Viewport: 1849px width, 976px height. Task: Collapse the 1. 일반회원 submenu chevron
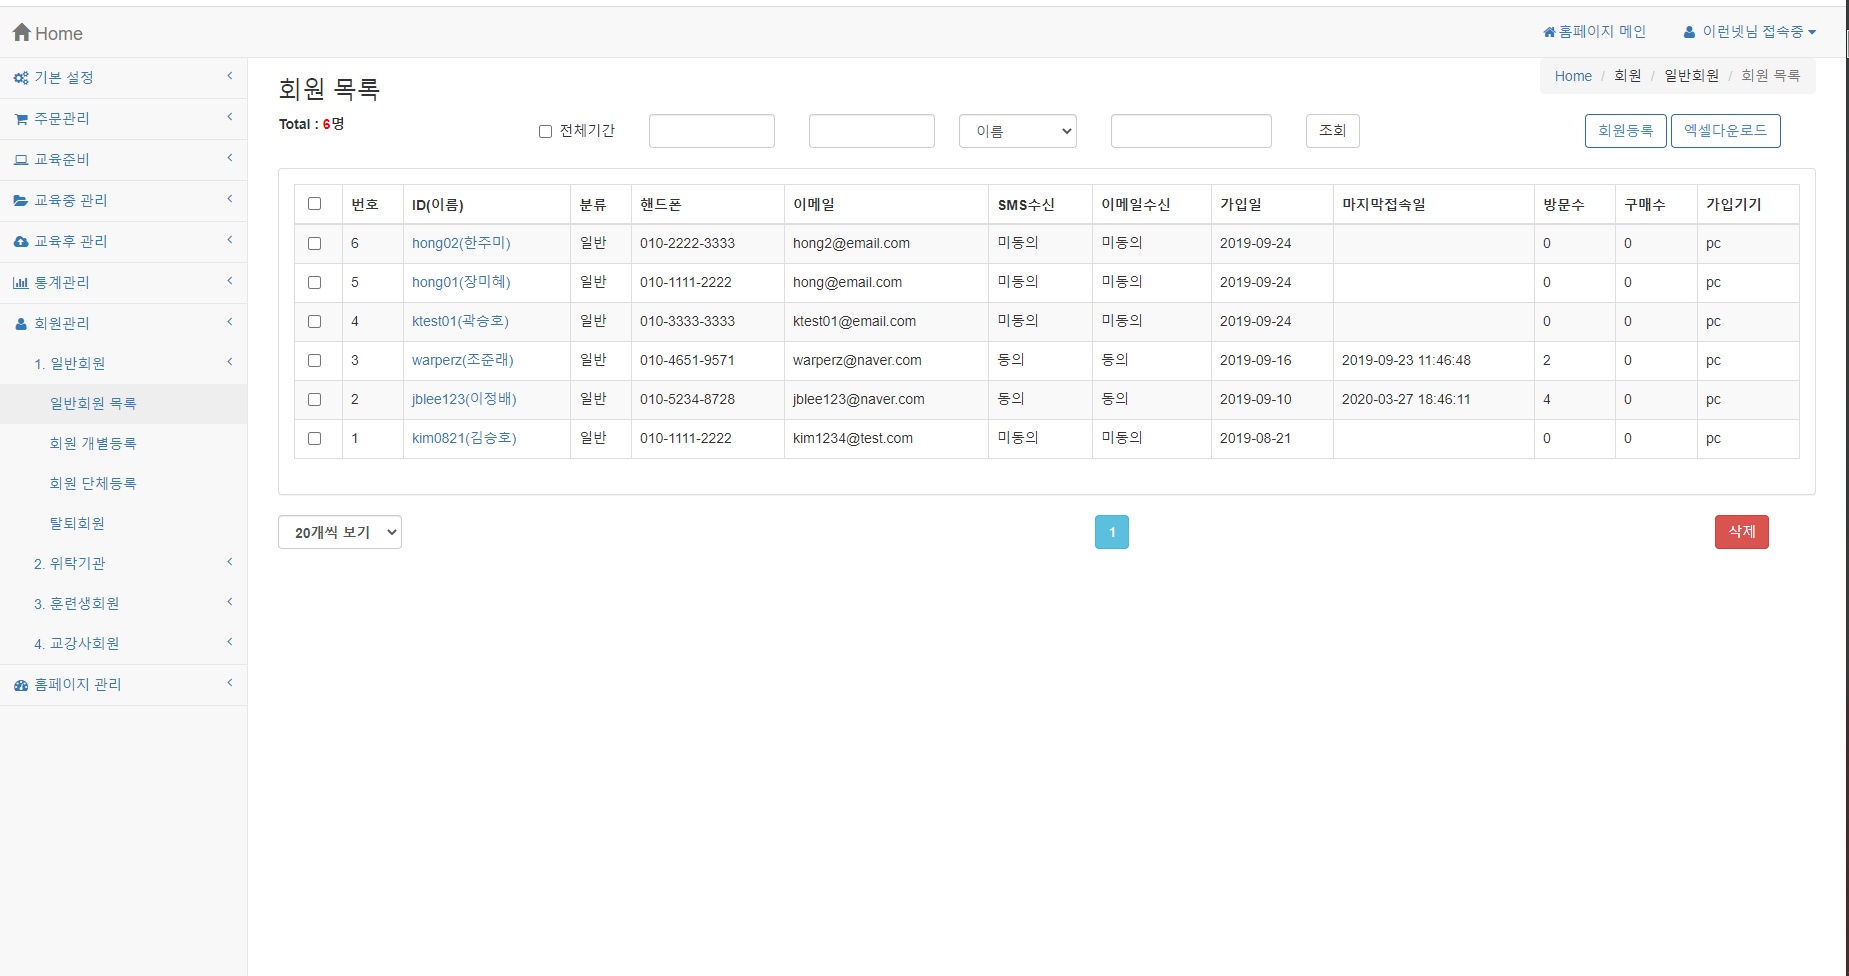230,362
